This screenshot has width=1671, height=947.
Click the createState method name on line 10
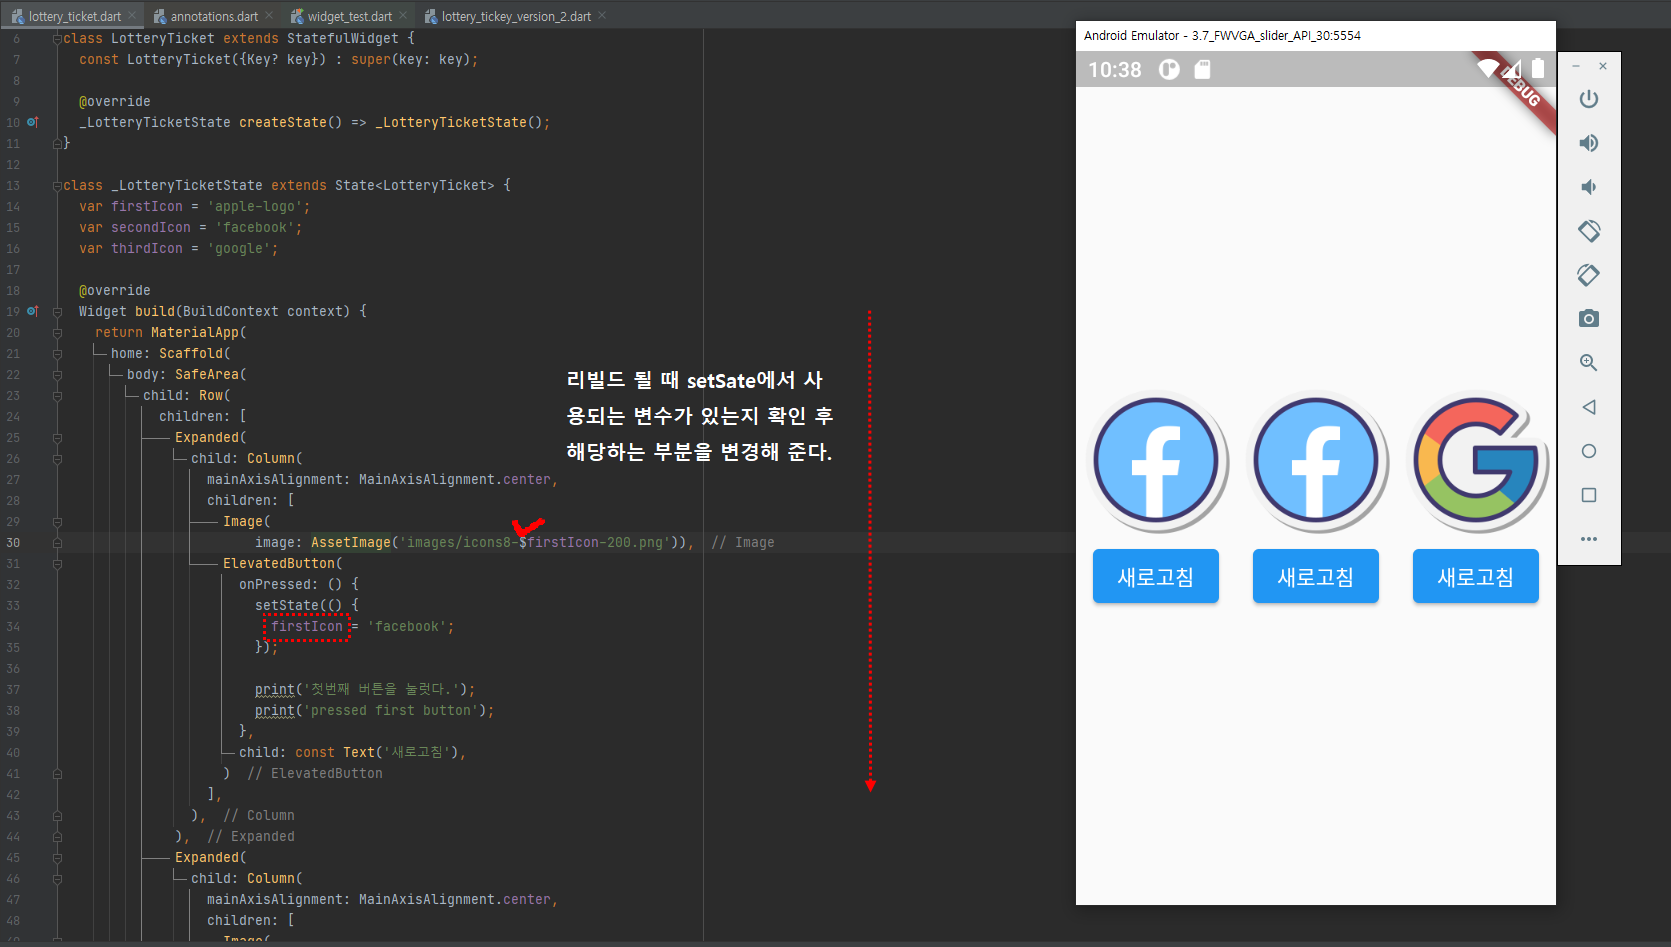tap(282, 122)
